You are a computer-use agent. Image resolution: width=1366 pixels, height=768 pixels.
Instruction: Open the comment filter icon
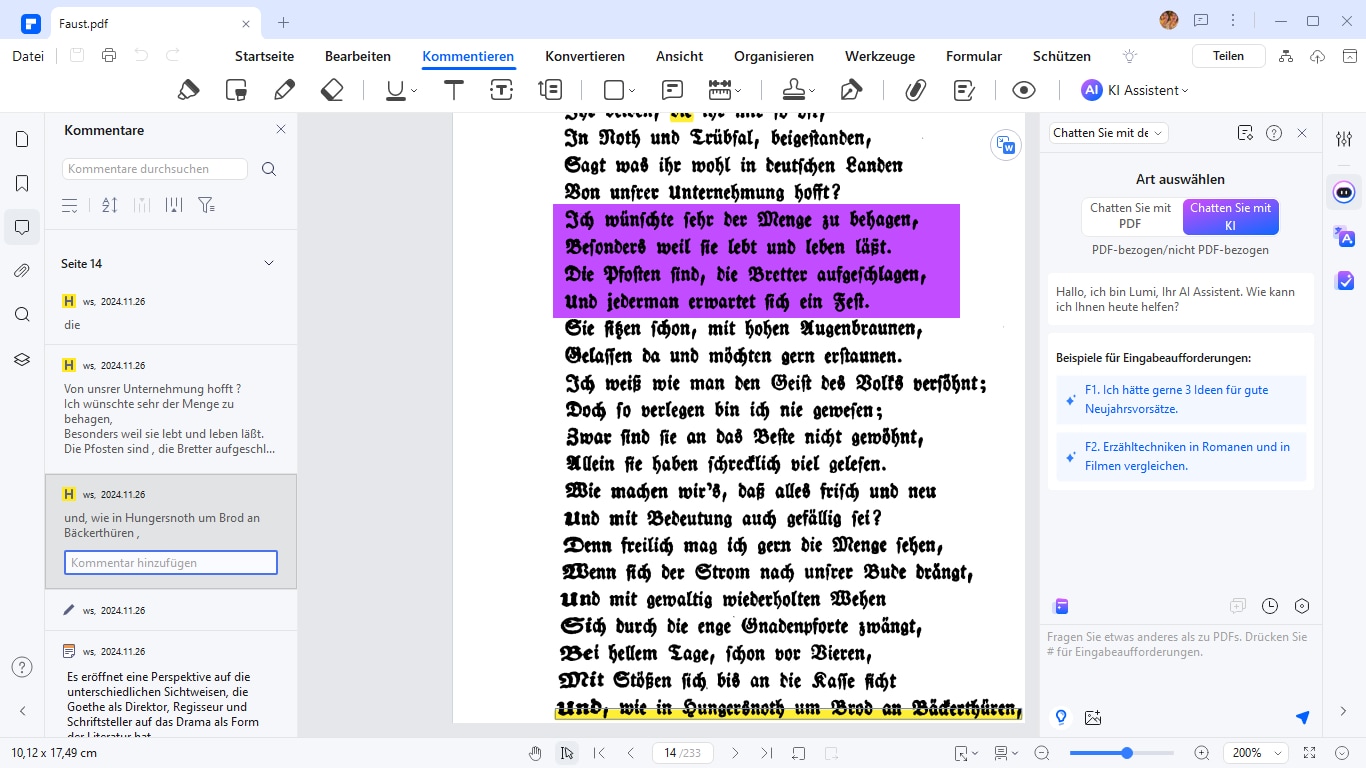[206, 205]
